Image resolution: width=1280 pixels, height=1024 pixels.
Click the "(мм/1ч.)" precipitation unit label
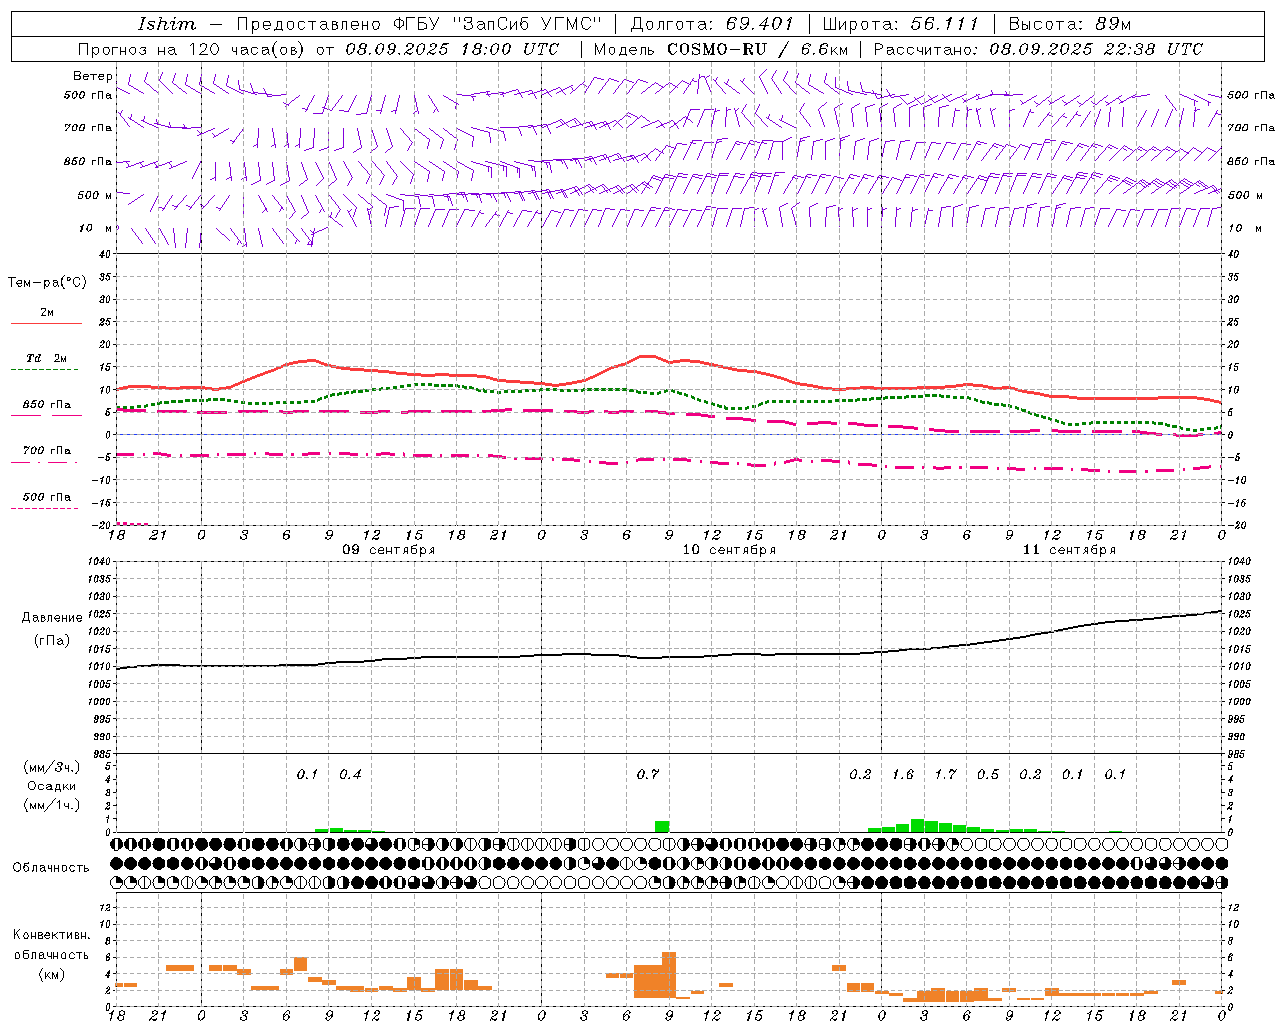click(x=51, y=805)
